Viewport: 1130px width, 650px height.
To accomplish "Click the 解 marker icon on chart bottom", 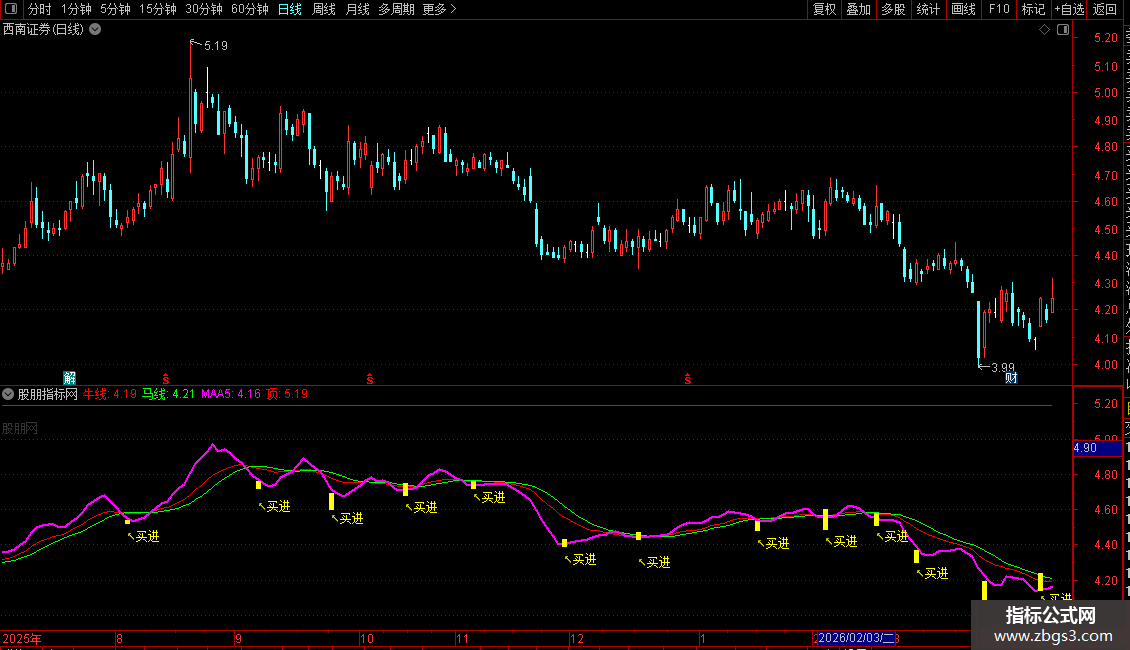I will tap(69, 378).
